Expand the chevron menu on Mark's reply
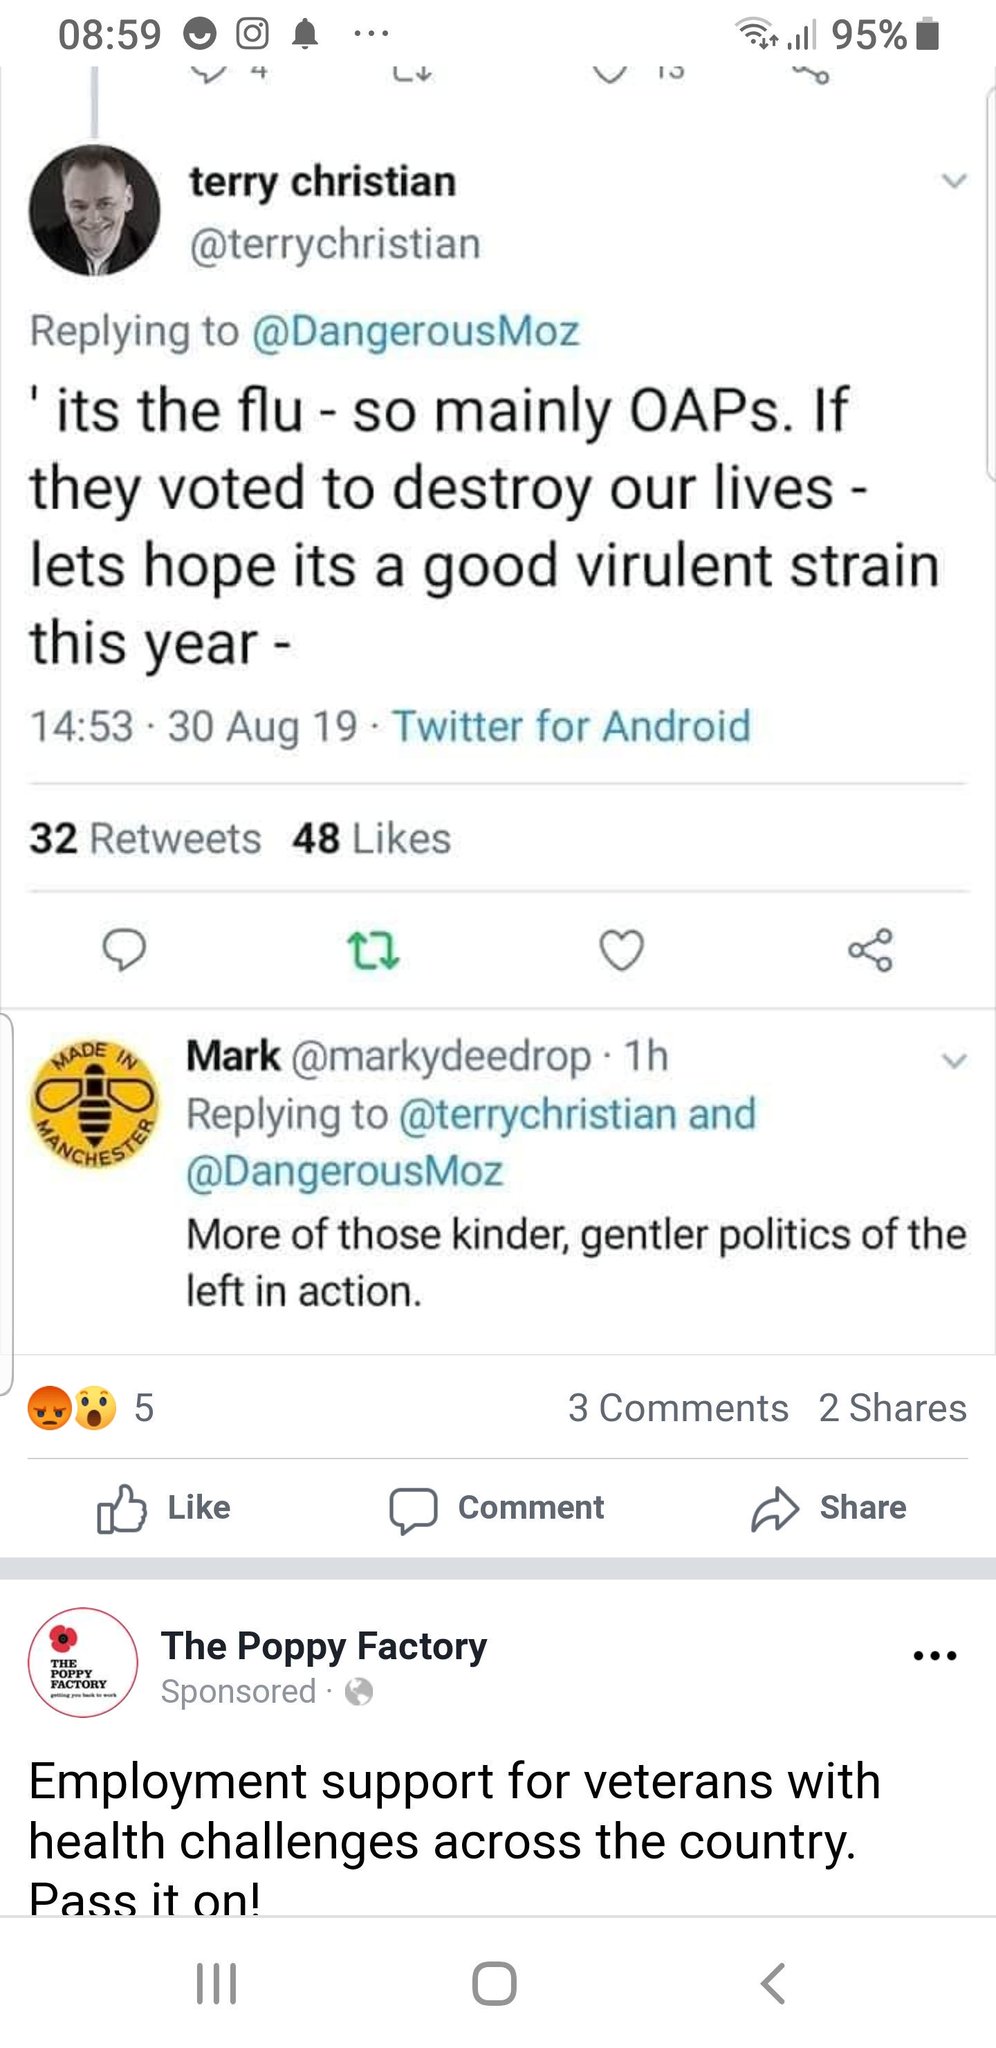Viewport: 996px width, 2048px height. (955, 1060)
